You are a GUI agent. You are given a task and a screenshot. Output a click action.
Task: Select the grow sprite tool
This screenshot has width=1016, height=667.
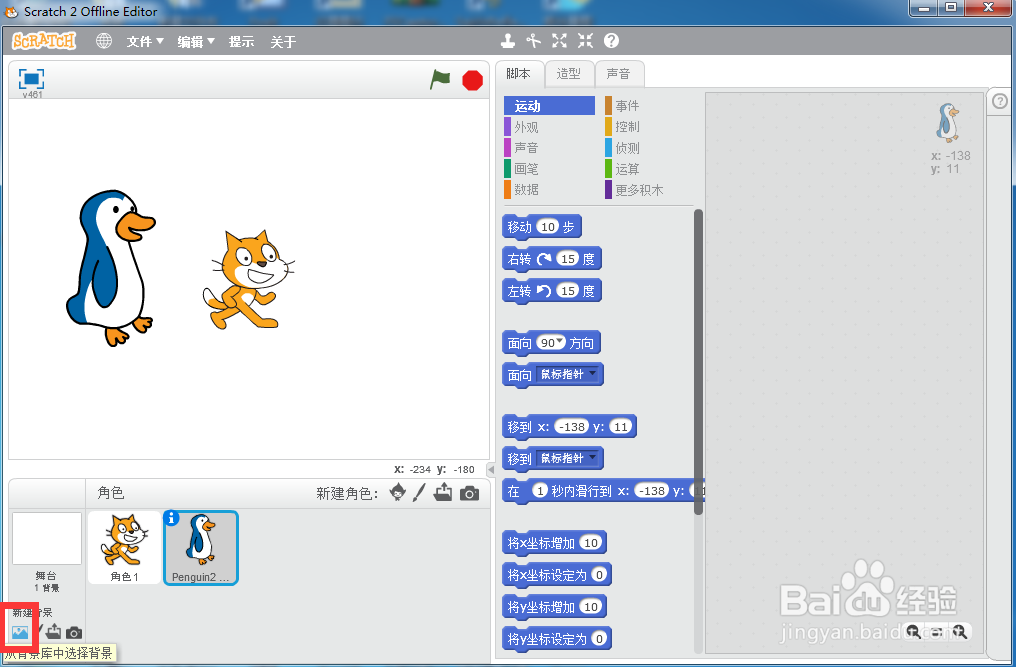[x=558, y=41]
